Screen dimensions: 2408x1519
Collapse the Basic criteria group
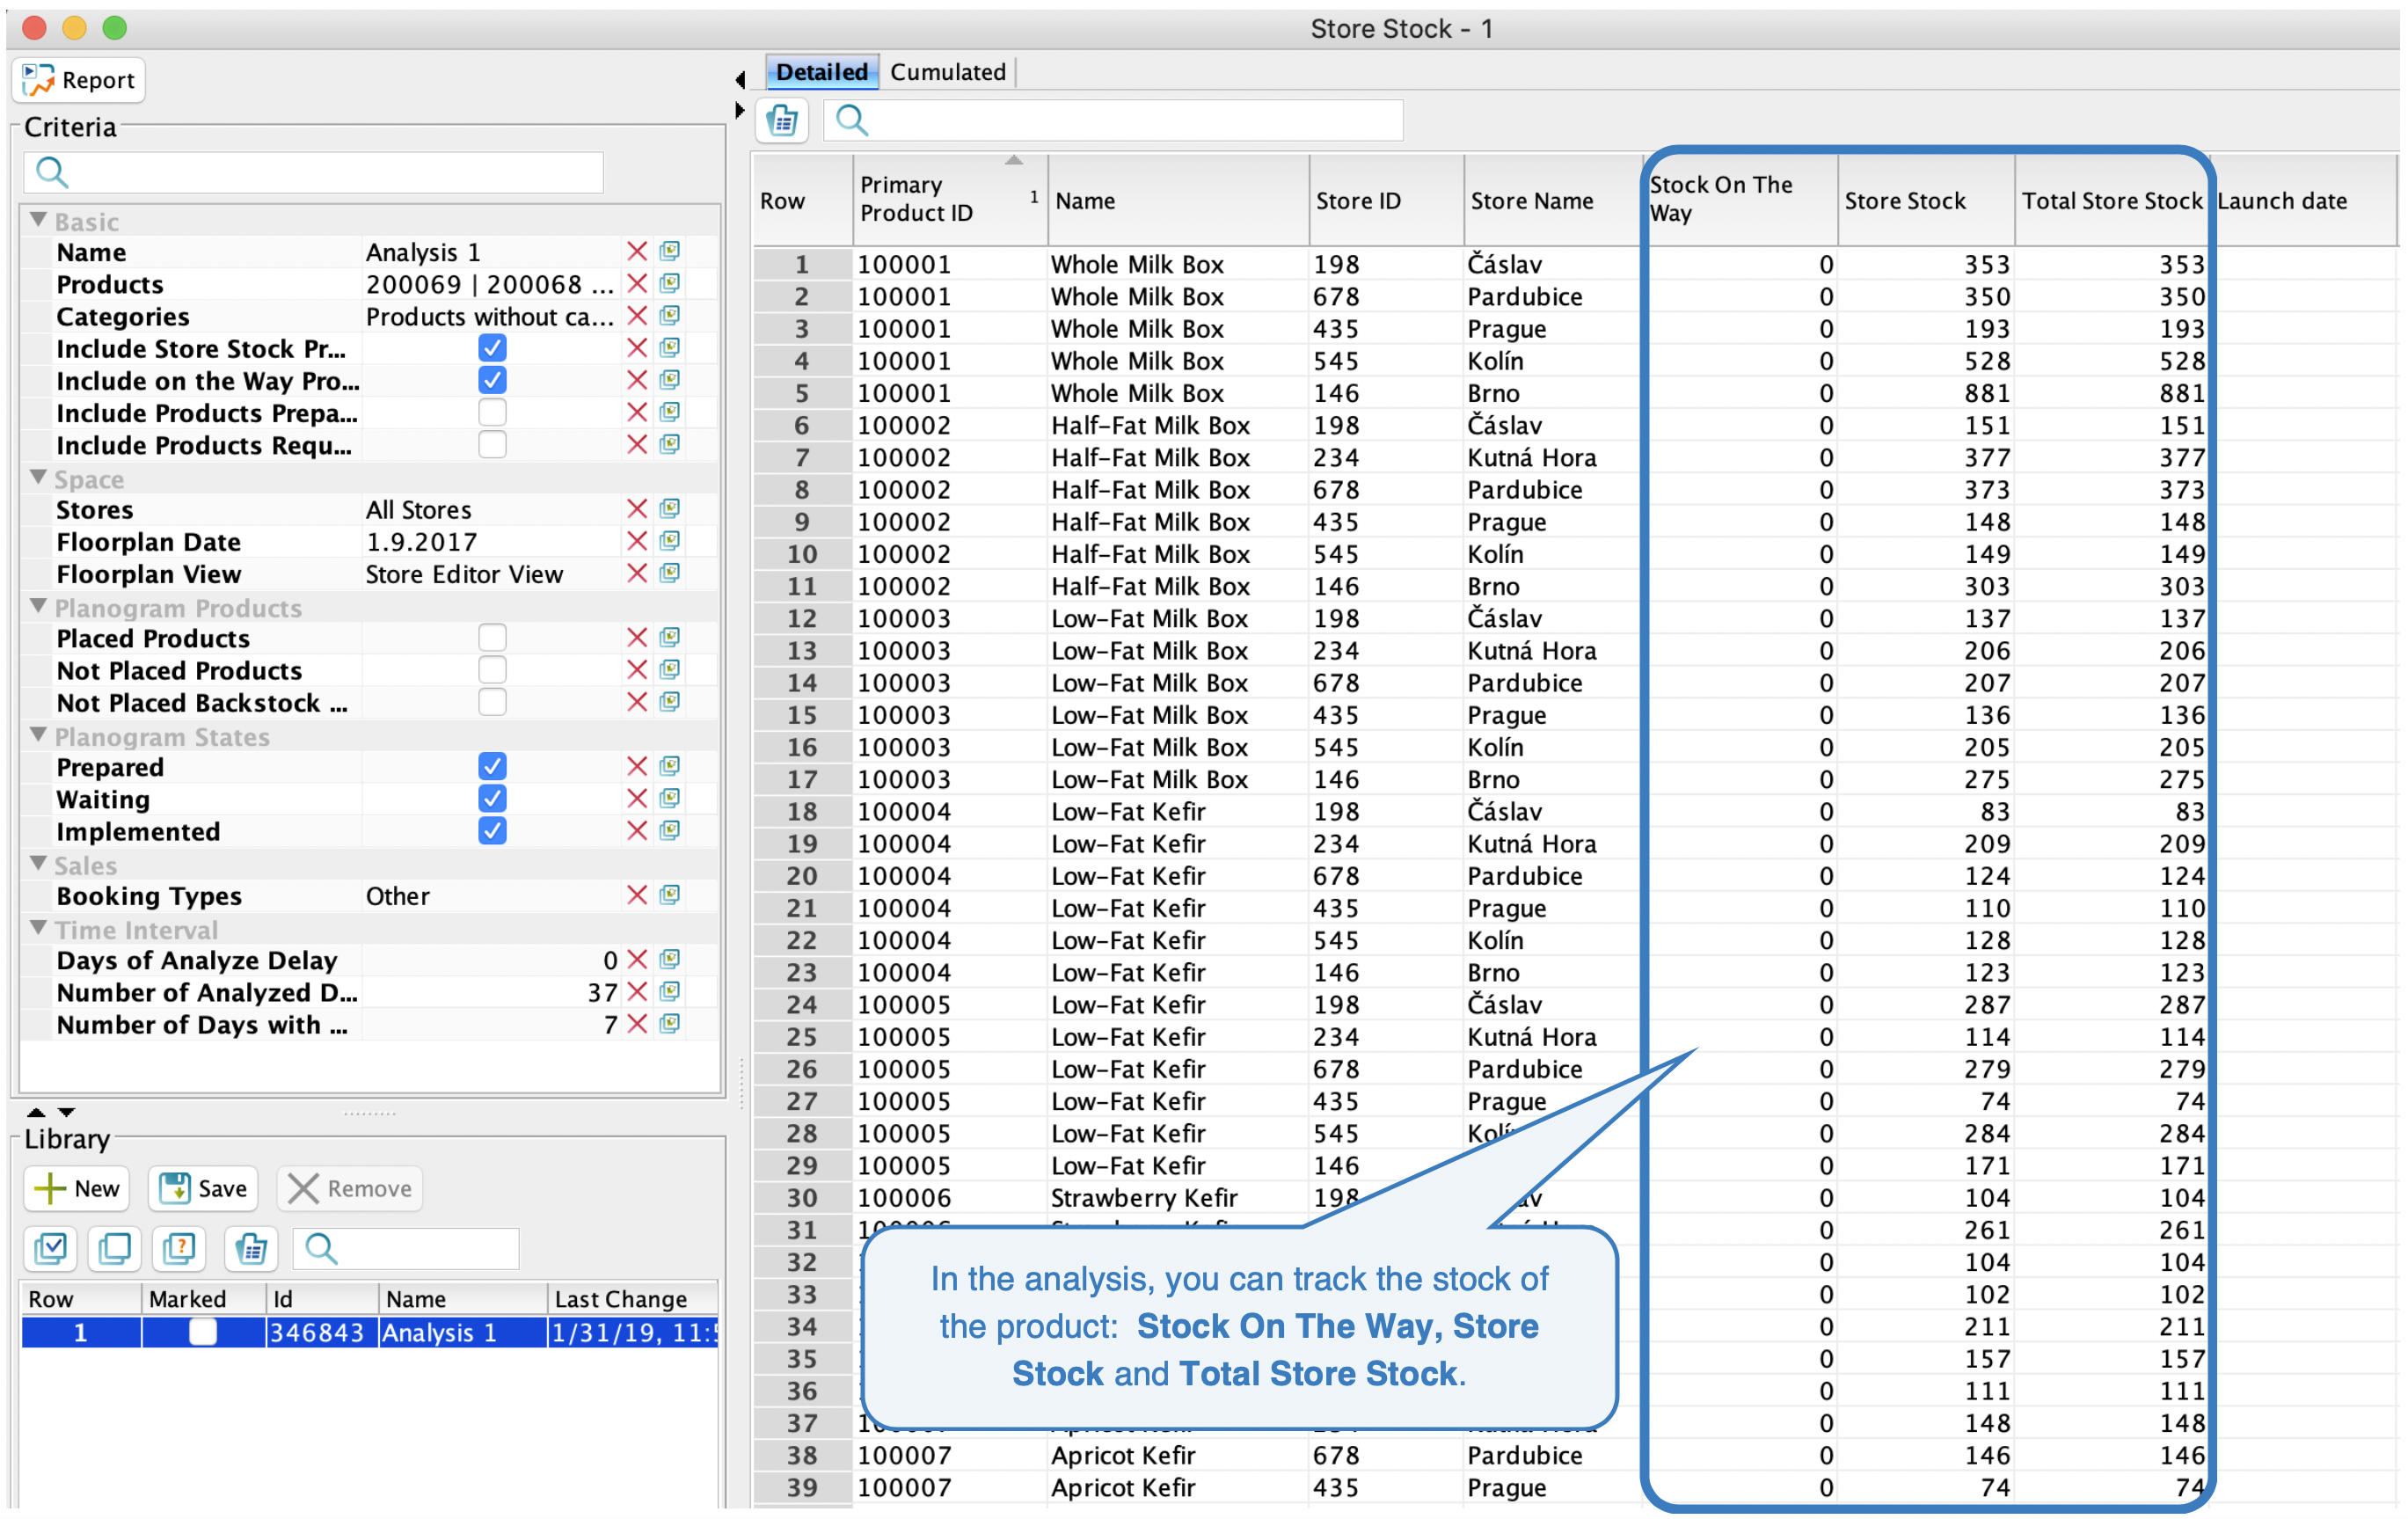pyautogui.click(x=39, y=220)
